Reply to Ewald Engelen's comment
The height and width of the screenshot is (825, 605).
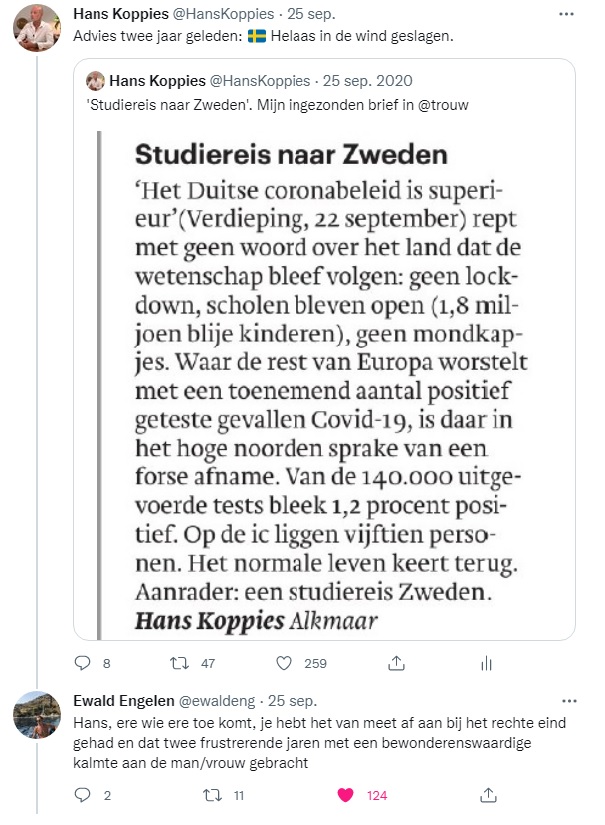tap(84, 795)
